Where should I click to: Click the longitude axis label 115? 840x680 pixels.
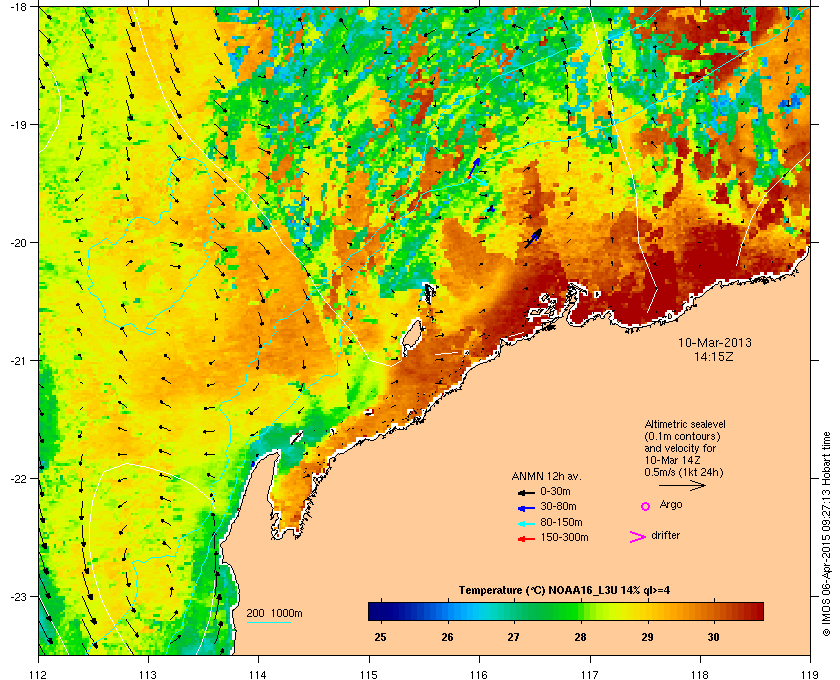click(369, 674)
